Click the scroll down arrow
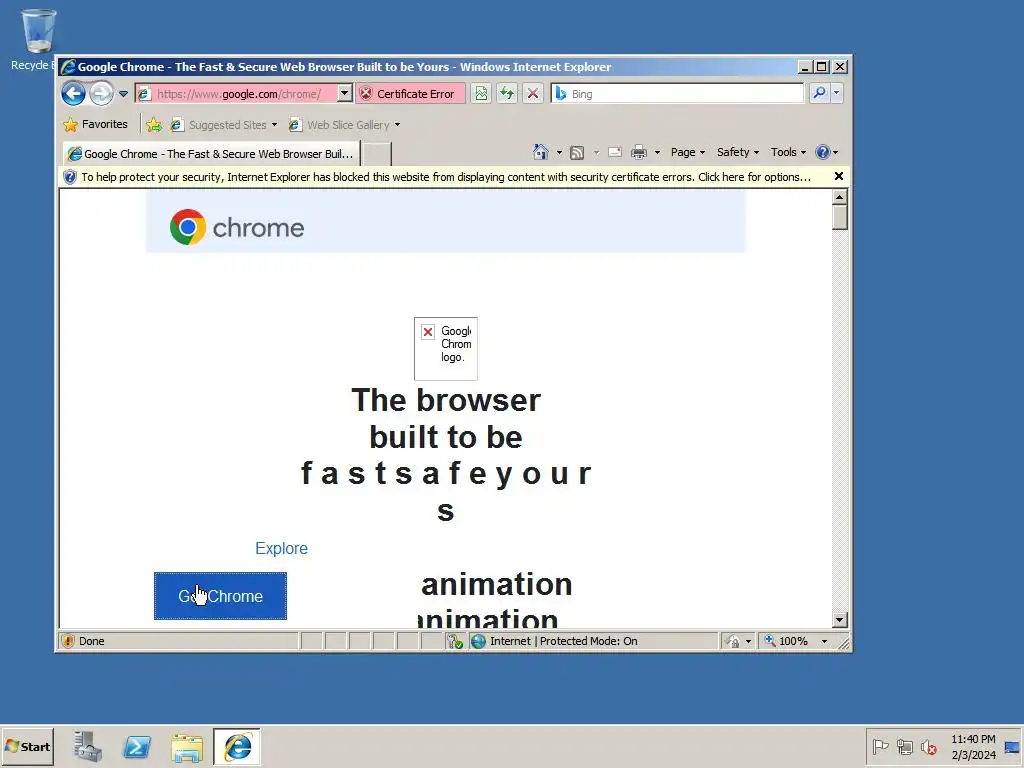1024x768 pixels. (840, 620)
